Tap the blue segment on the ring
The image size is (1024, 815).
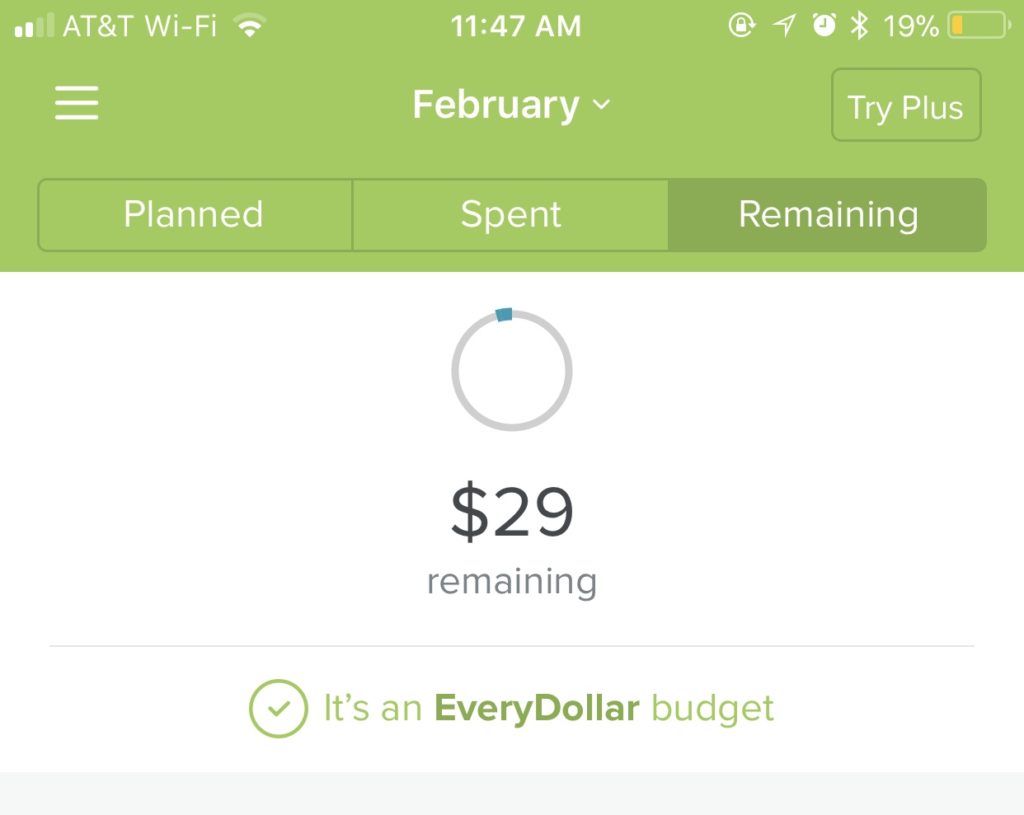tap(504, 315)
